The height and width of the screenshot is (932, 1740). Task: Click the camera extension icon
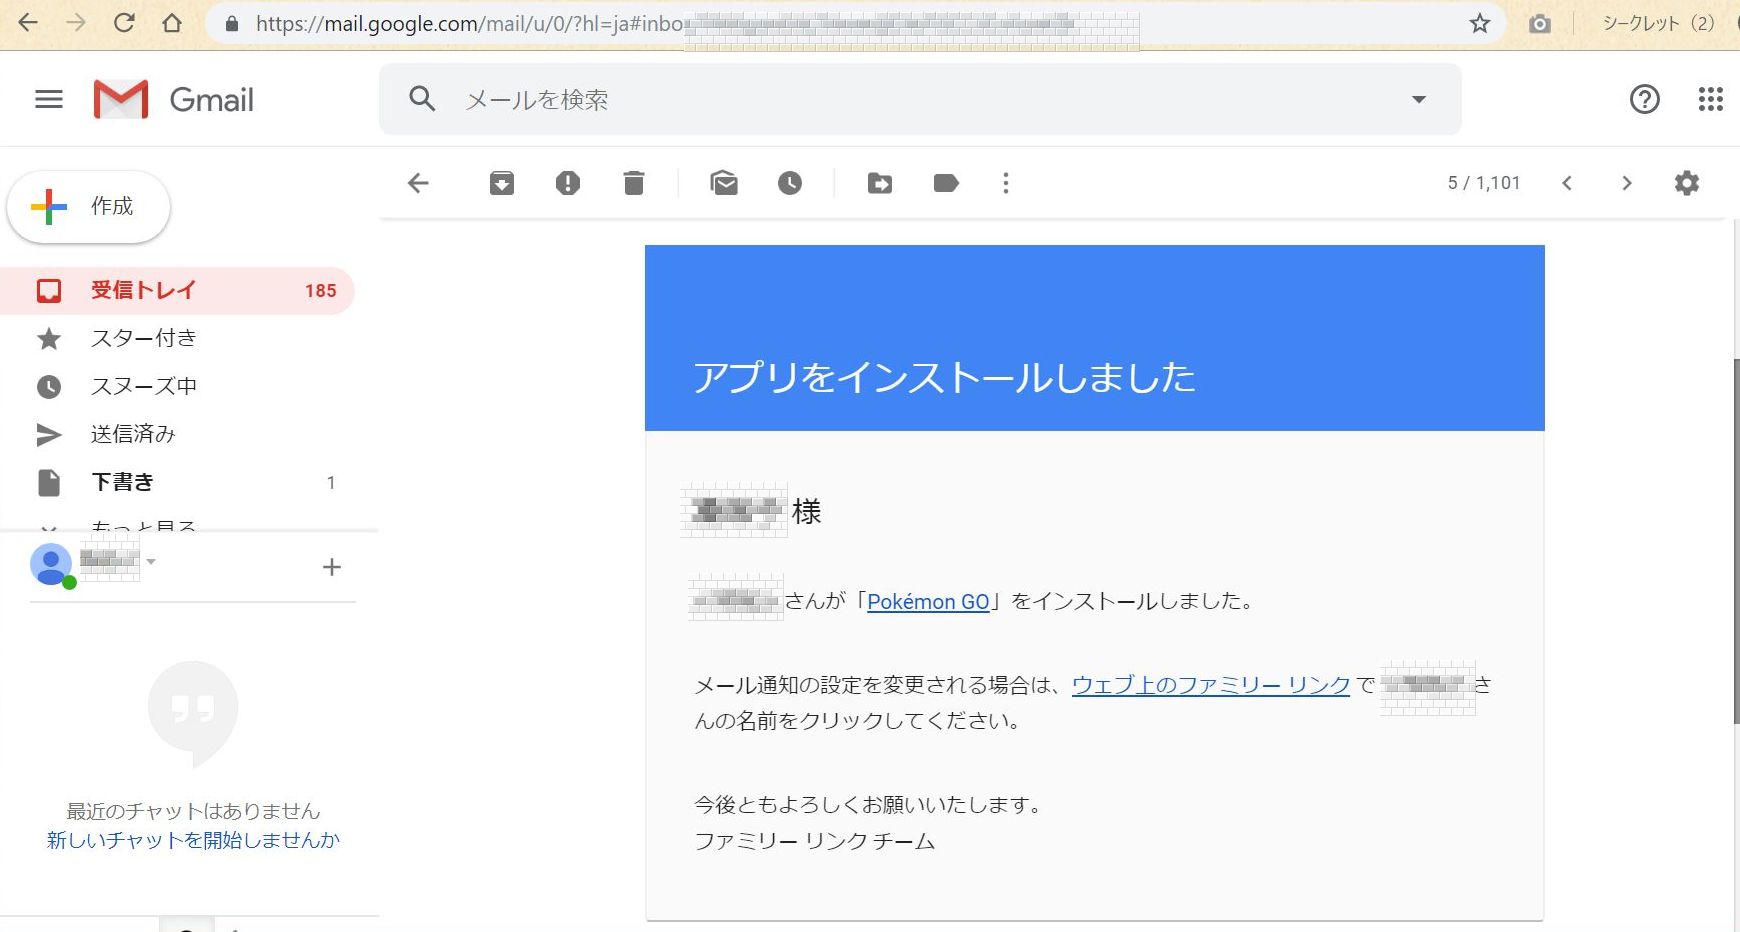point(1540,24)
